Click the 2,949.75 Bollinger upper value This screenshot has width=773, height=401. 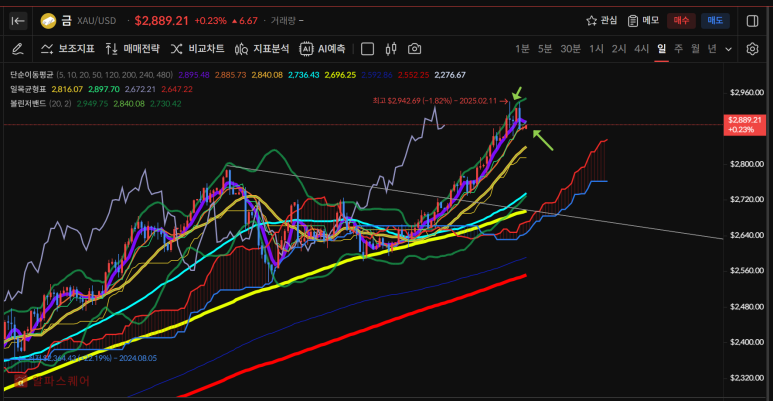click(x=92, y=104)
